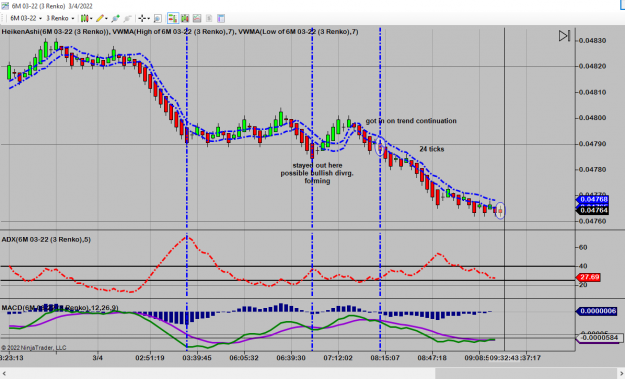625x379 pixels.
Task: Click the blue 0.04768 price marker
Action: tap(593, 199)
